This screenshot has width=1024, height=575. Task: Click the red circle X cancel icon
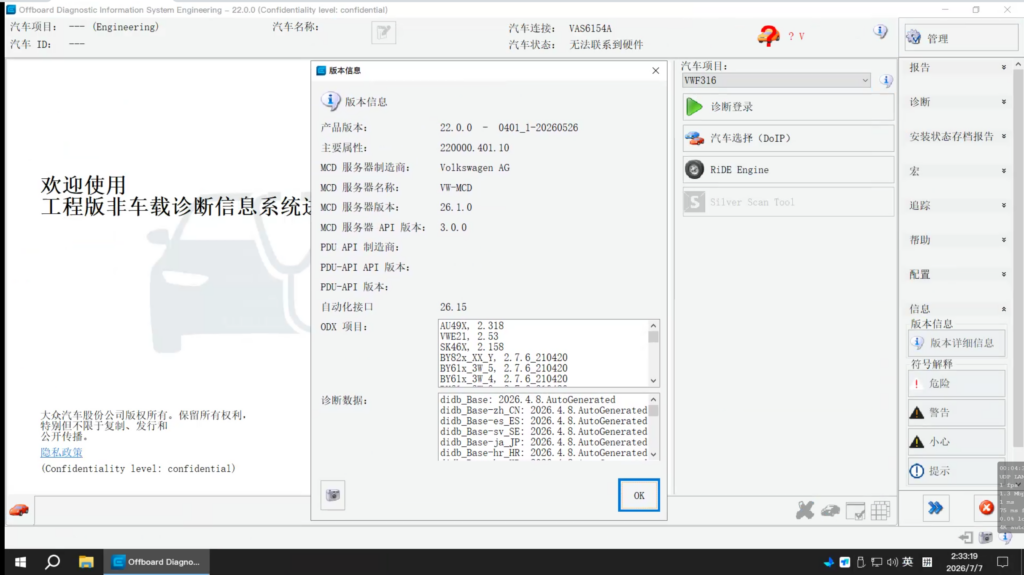coord(986,508)
